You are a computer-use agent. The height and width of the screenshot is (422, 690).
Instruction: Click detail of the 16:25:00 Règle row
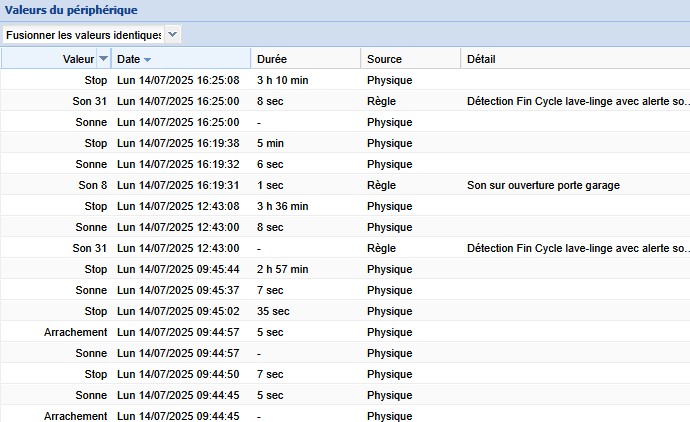pos(578,101)
